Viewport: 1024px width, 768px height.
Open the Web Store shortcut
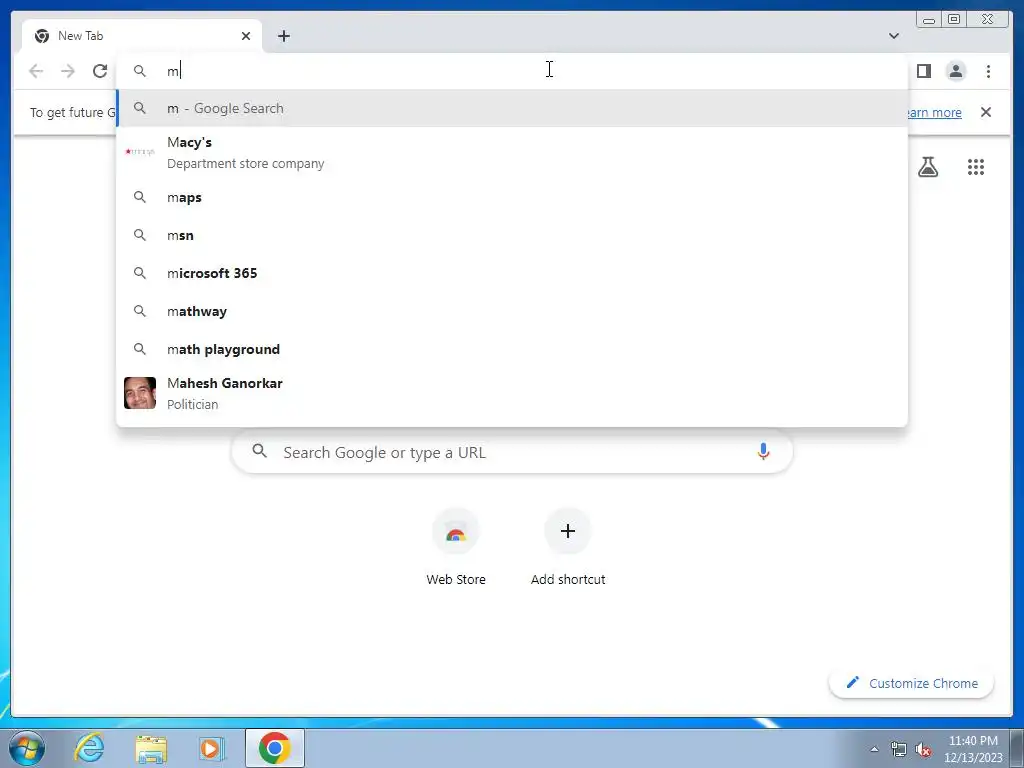pyautogui.click(x=456, y=549)
